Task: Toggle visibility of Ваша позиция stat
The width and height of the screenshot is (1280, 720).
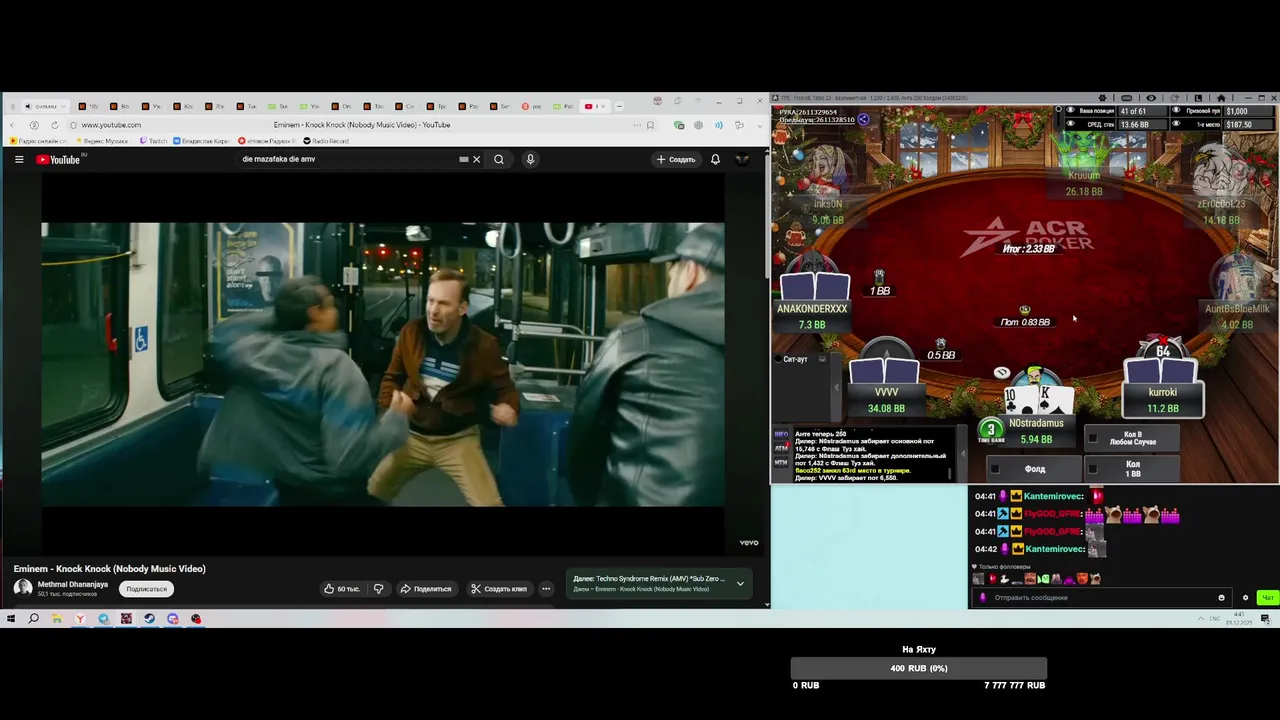Action: [1071, 111]
